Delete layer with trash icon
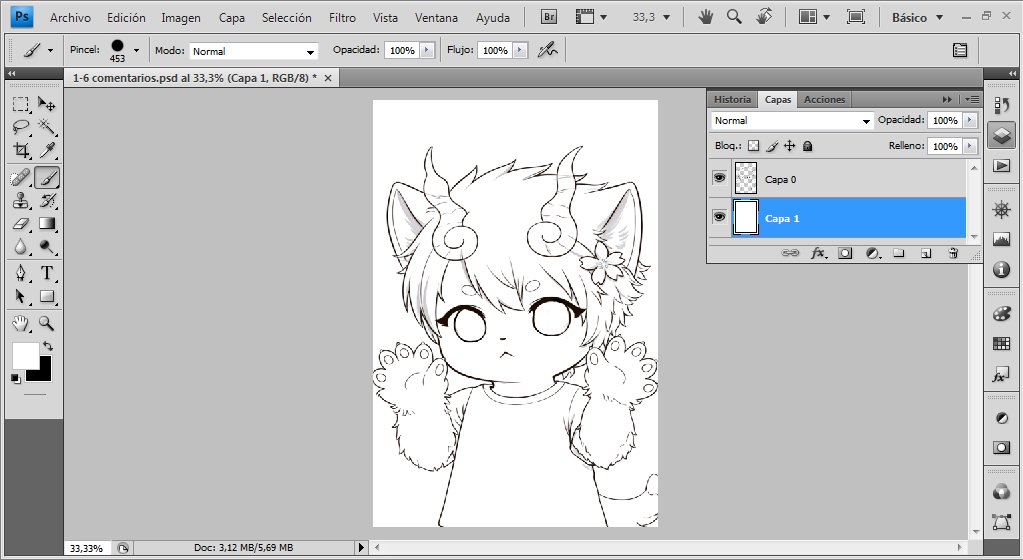Image resolution: width=1023 pixels, height=560 pixels. pos(953,253)
